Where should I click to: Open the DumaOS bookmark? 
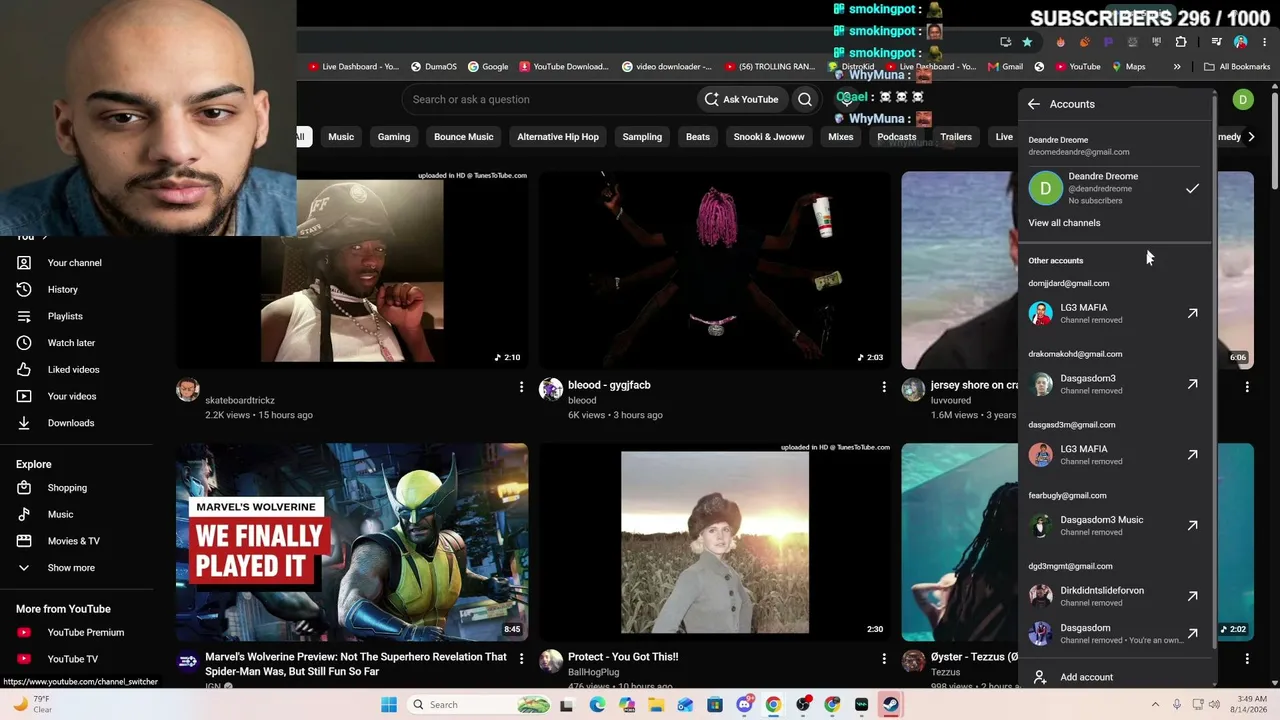pyautogui.click(x=434, y=67)
